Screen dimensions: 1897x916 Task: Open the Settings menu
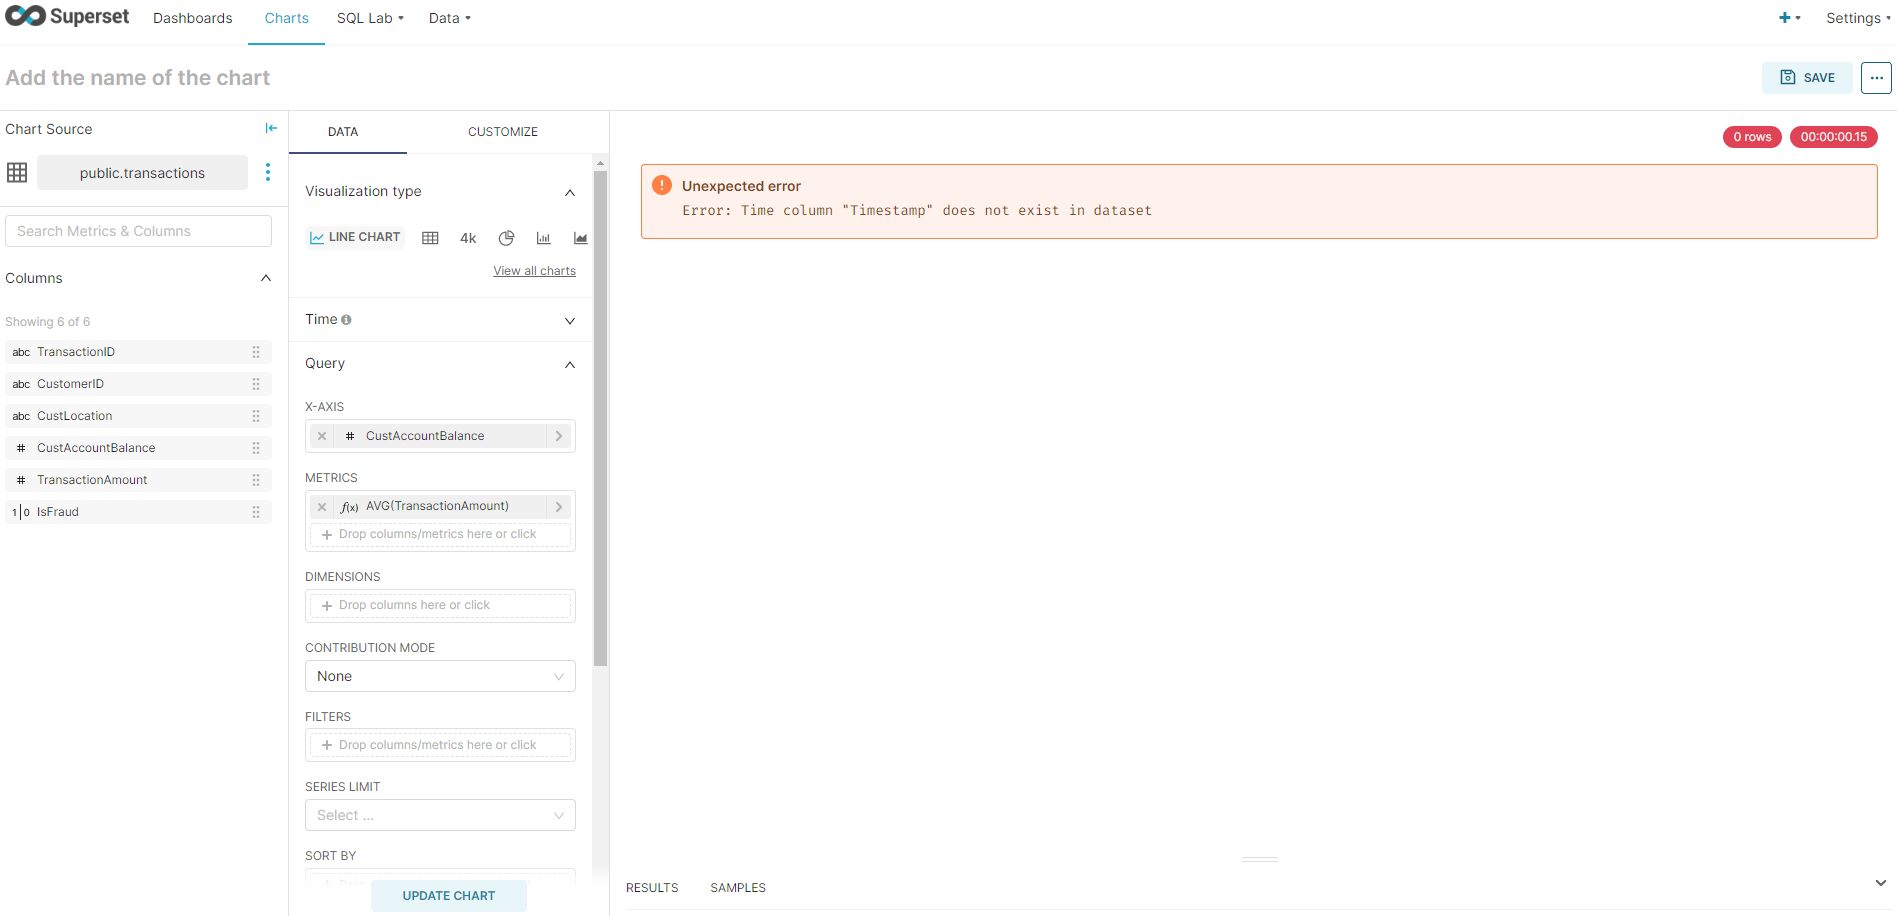pos(1858,18)
